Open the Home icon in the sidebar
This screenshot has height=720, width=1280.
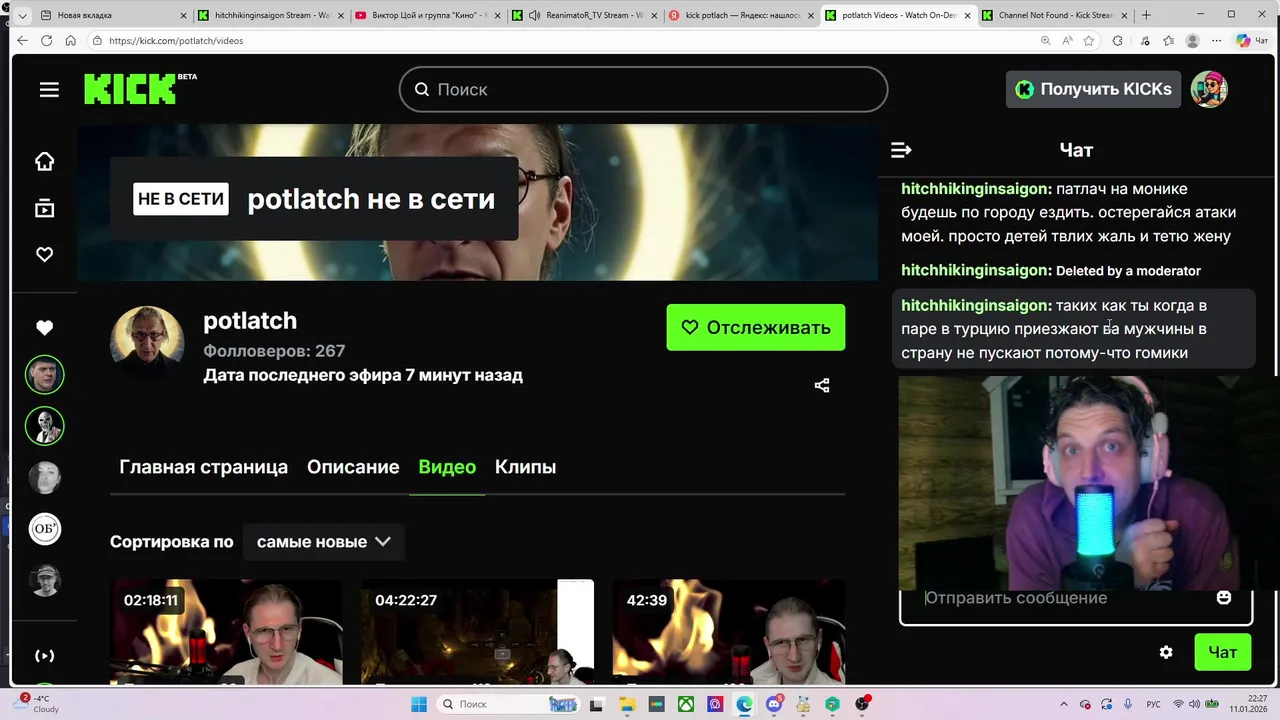click(x=44, y=162)
